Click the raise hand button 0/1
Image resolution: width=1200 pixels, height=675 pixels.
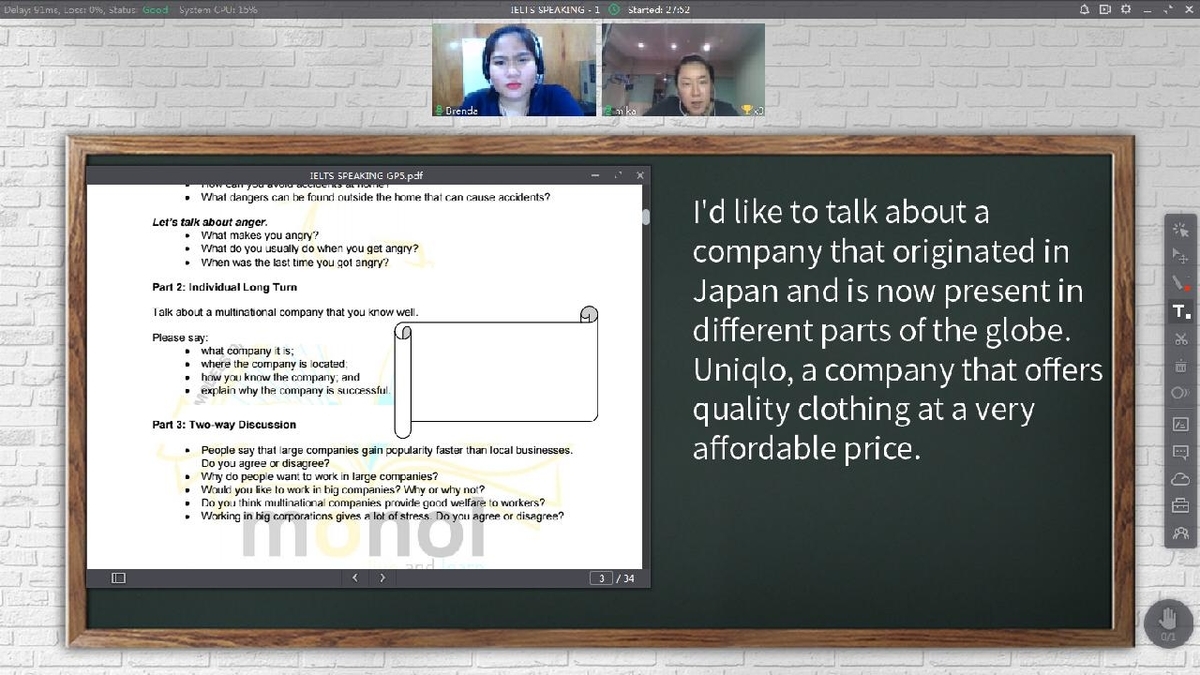1168,622
